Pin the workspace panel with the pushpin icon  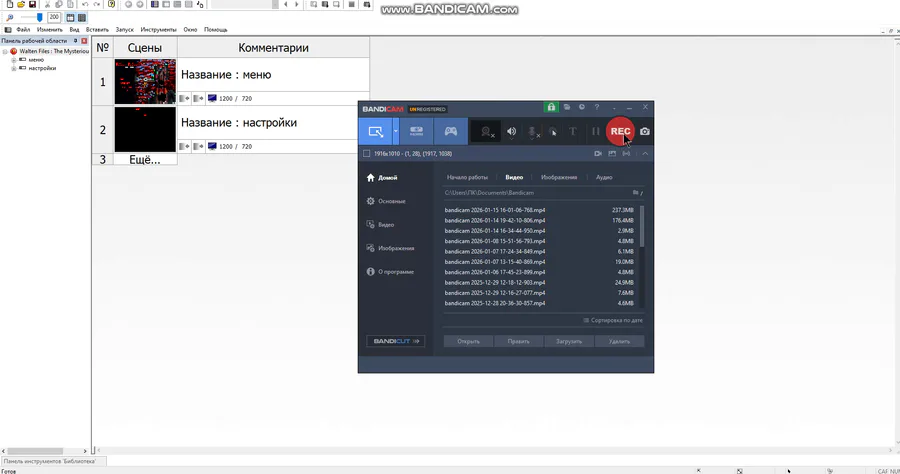(x=76, y=41)
